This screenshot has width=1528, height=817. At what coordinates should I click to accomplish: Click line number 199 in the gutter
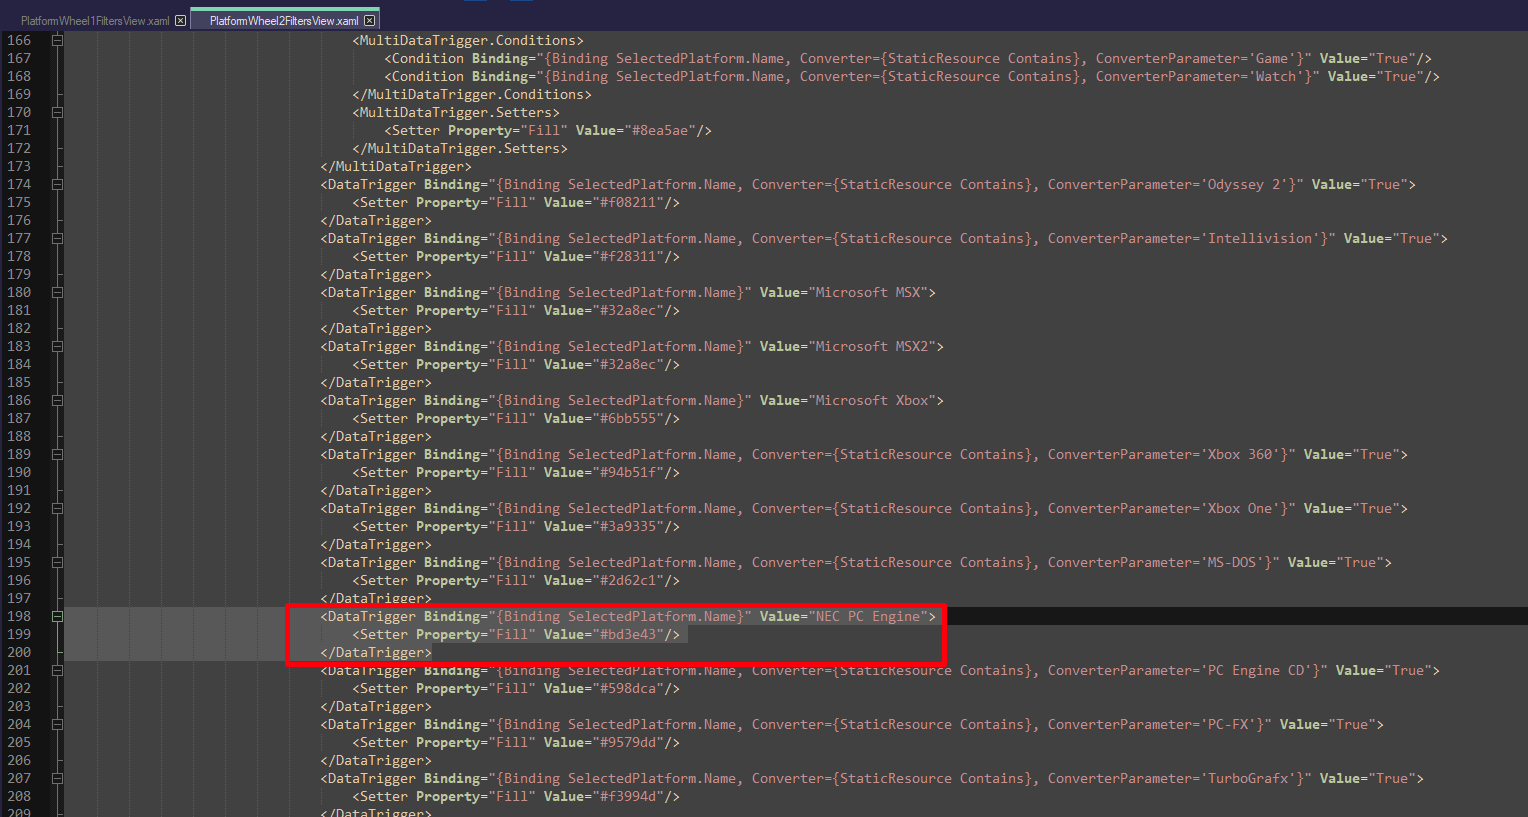pos(19,635)
